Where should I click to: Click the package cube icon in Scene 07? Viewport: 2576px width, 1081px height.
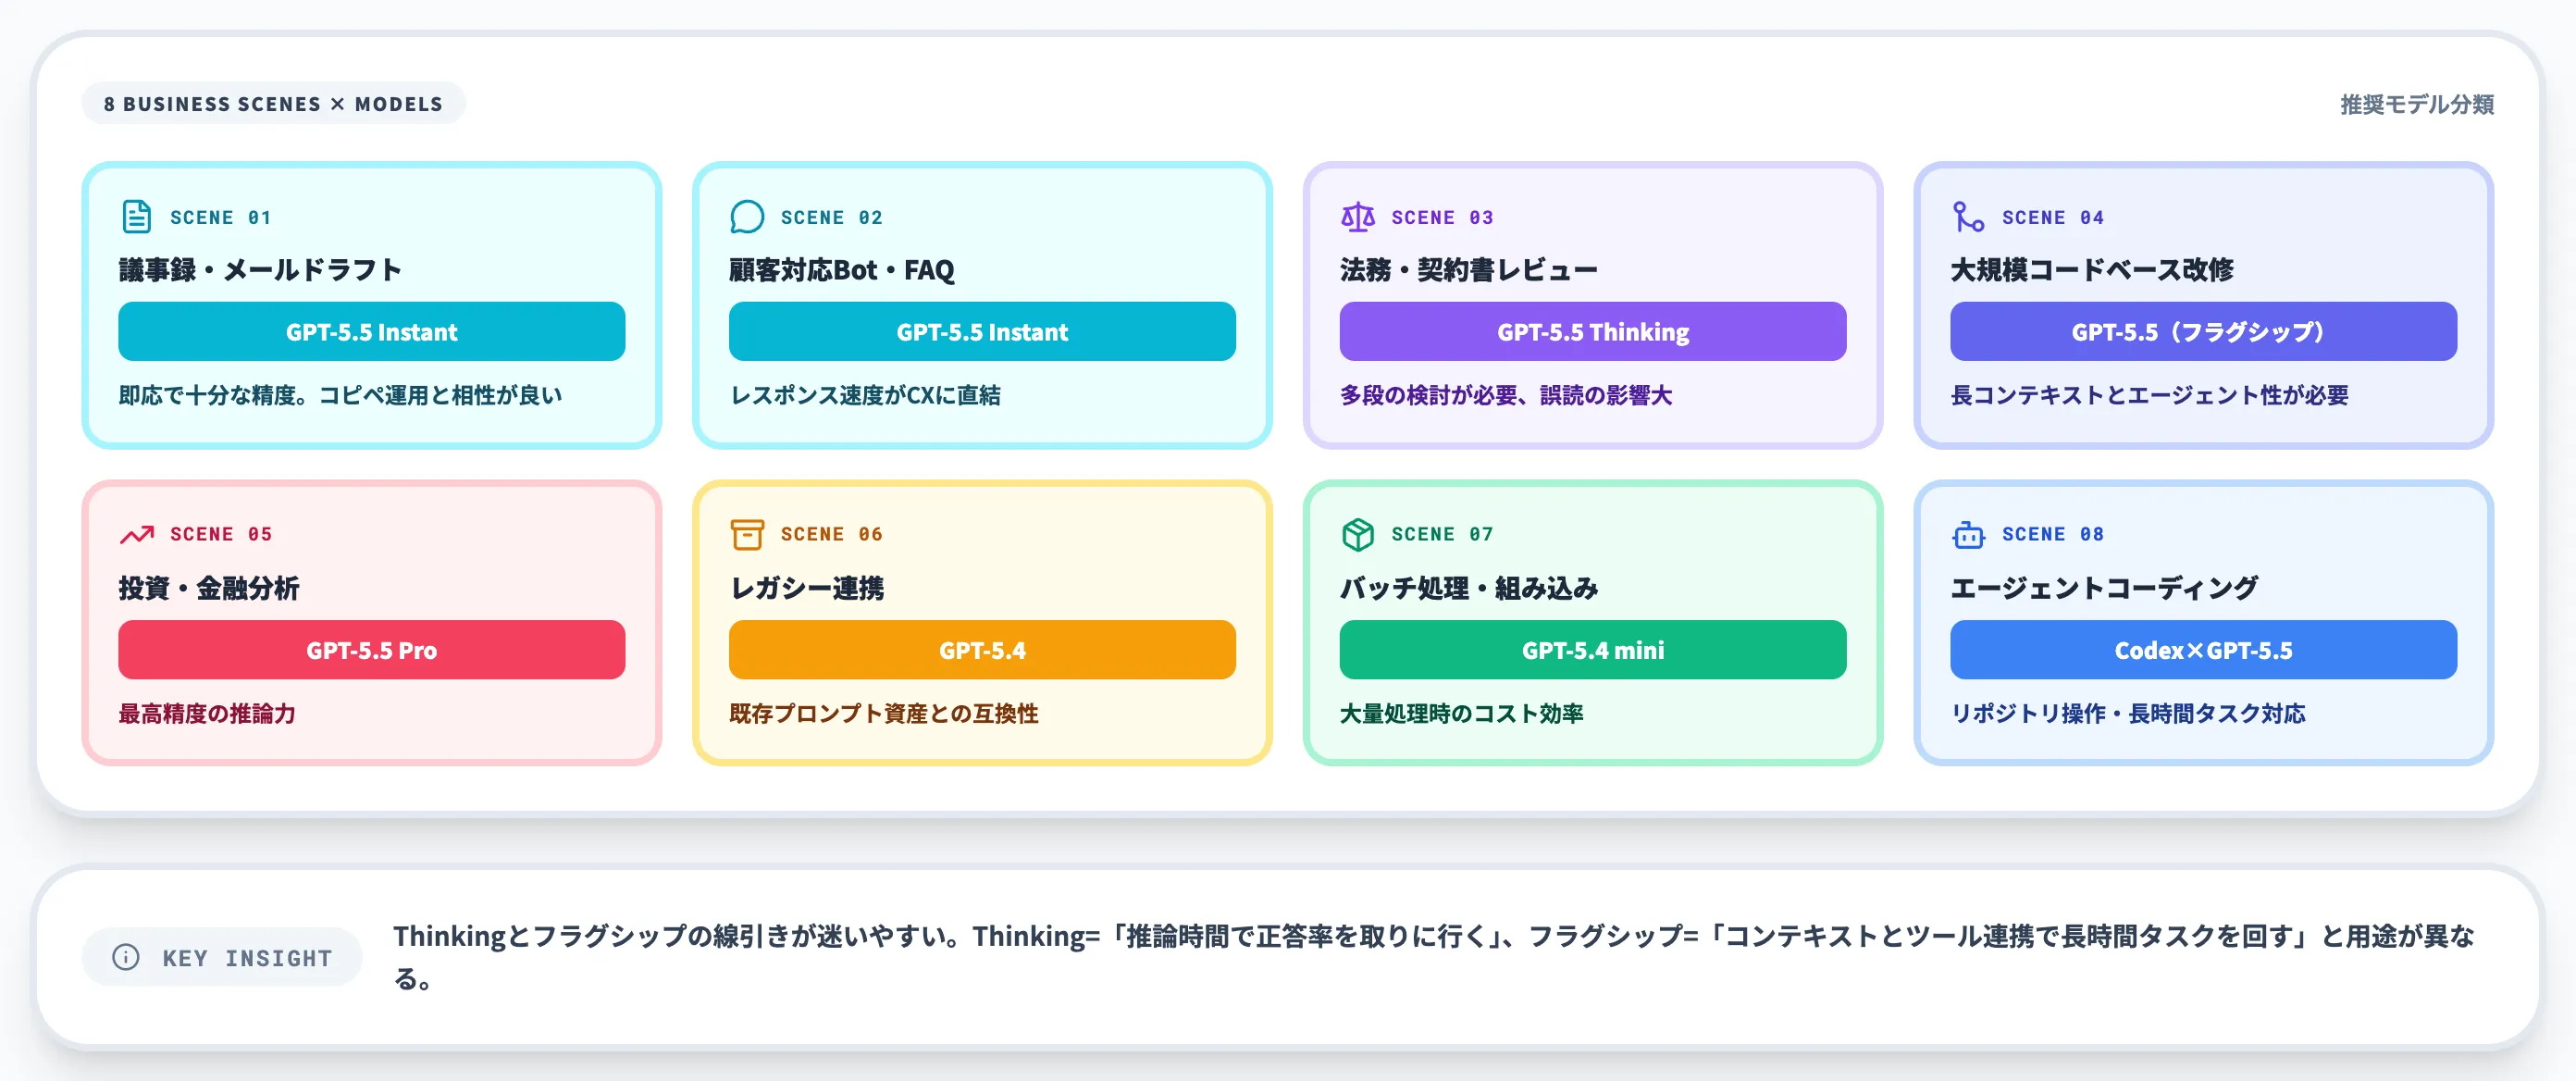coord(1358,535)
